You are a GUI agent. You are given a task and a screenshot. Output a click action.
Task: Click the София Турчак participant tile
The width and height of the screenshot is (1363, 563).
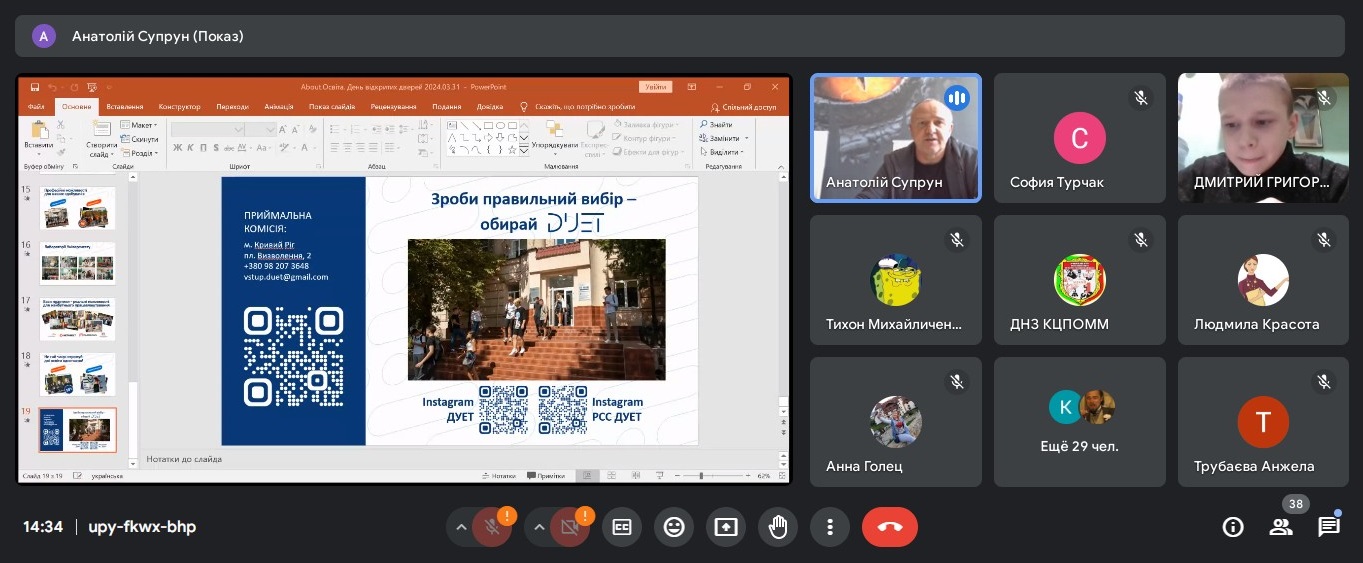[1080, 138]
